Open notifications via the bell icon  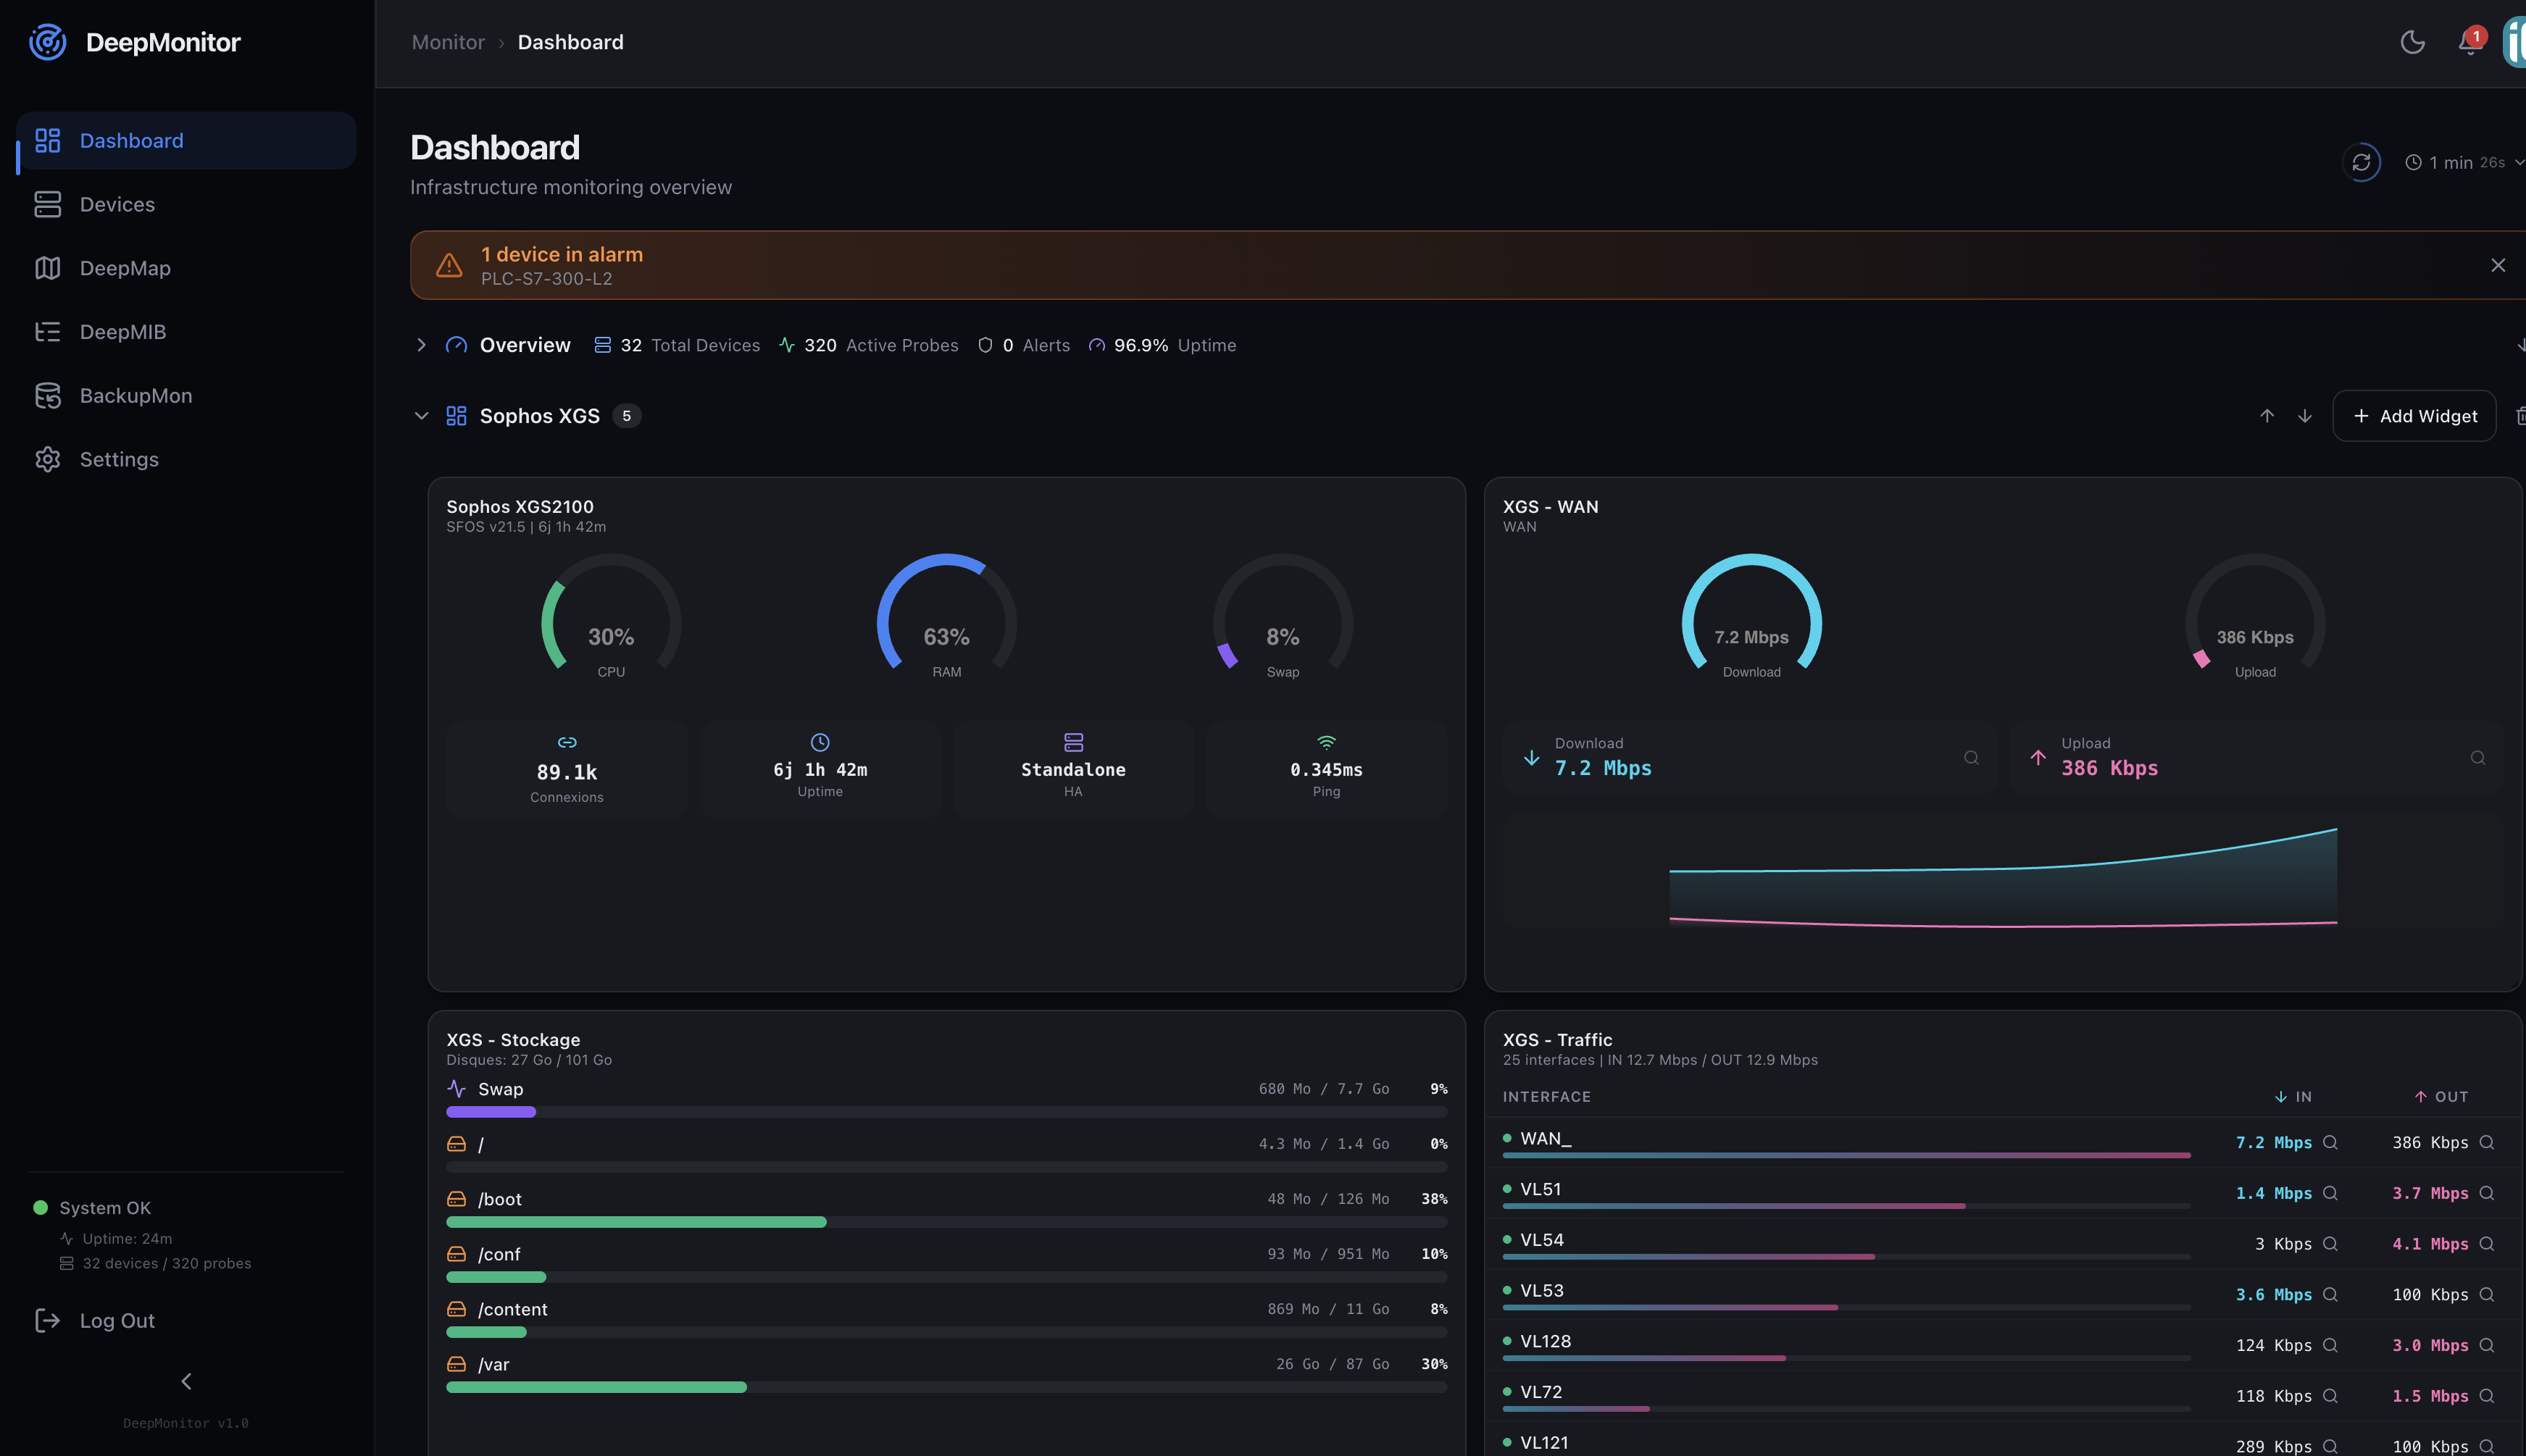click(x=2468, y=44)
